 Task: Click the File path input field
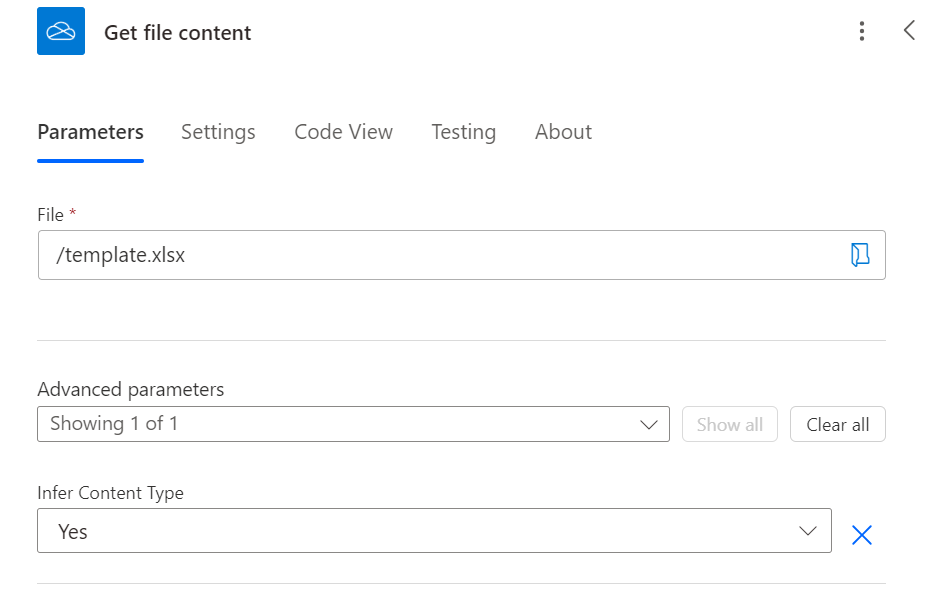[440, 255]
